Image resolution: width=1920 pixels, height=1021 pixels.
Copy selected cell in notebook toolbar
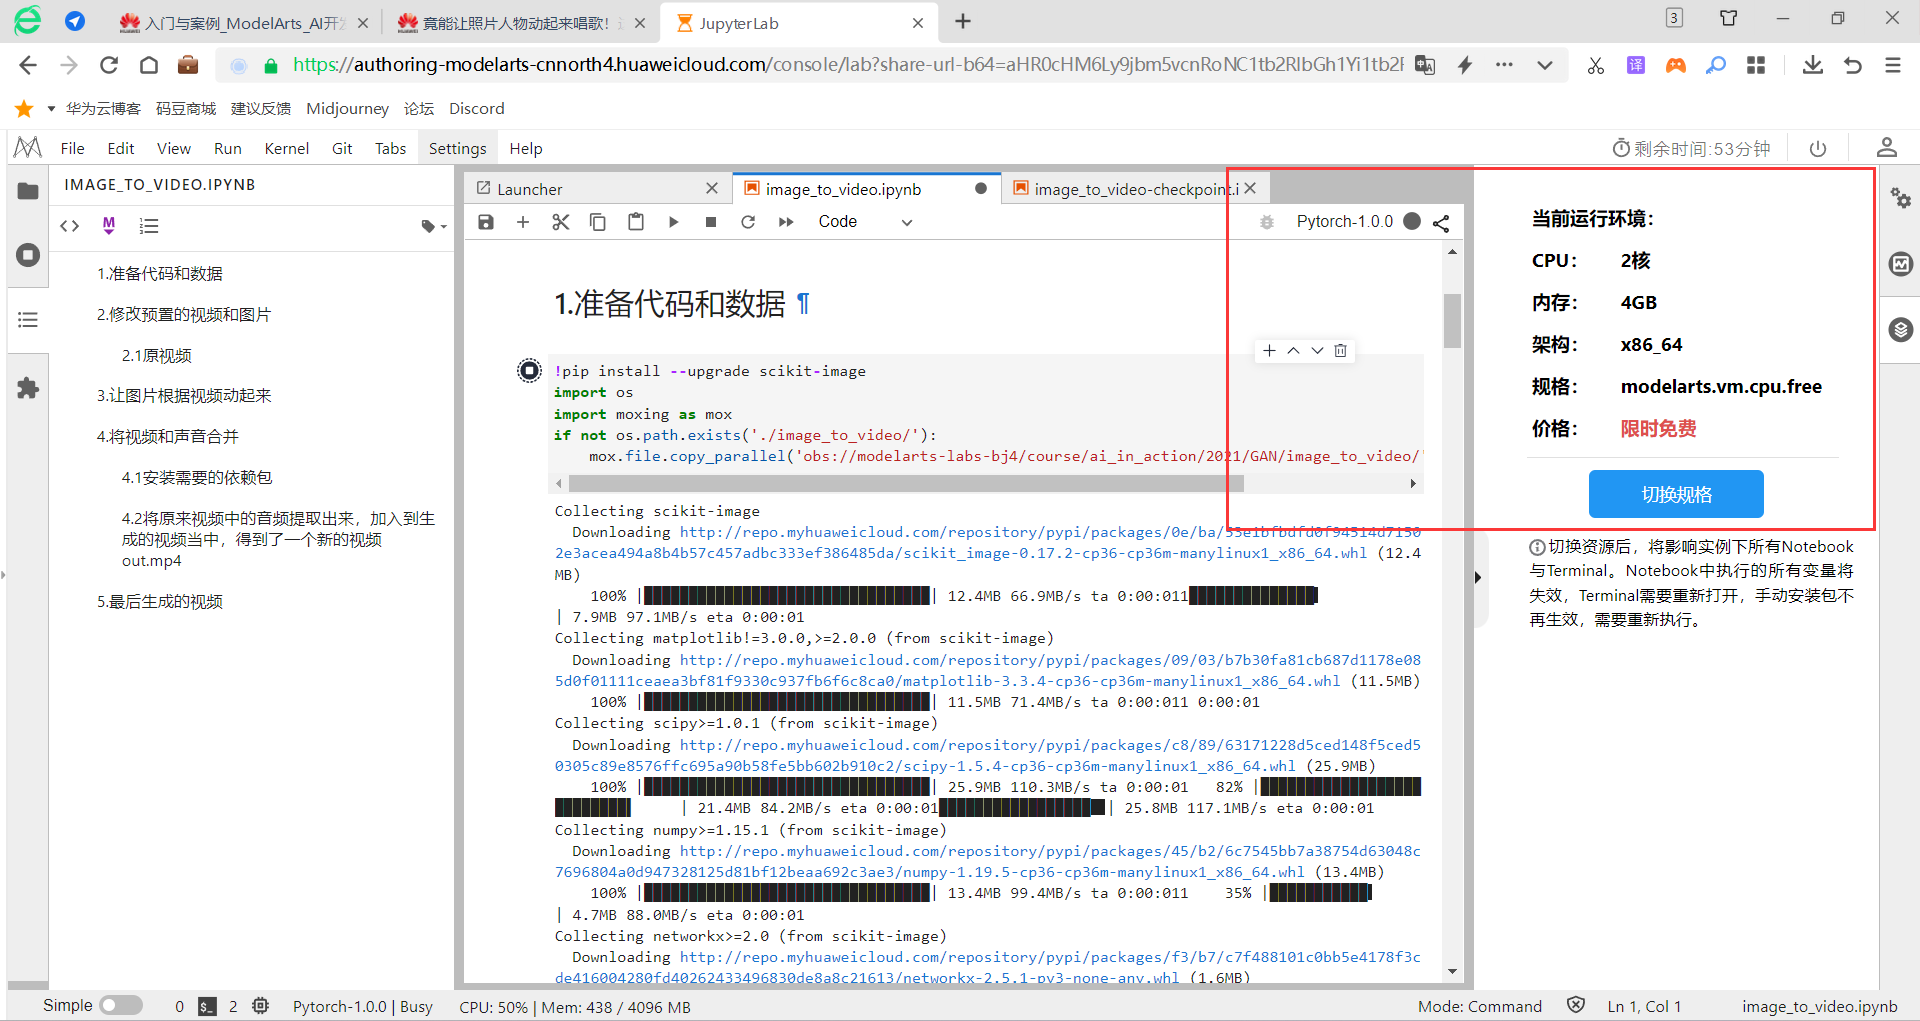597,222
